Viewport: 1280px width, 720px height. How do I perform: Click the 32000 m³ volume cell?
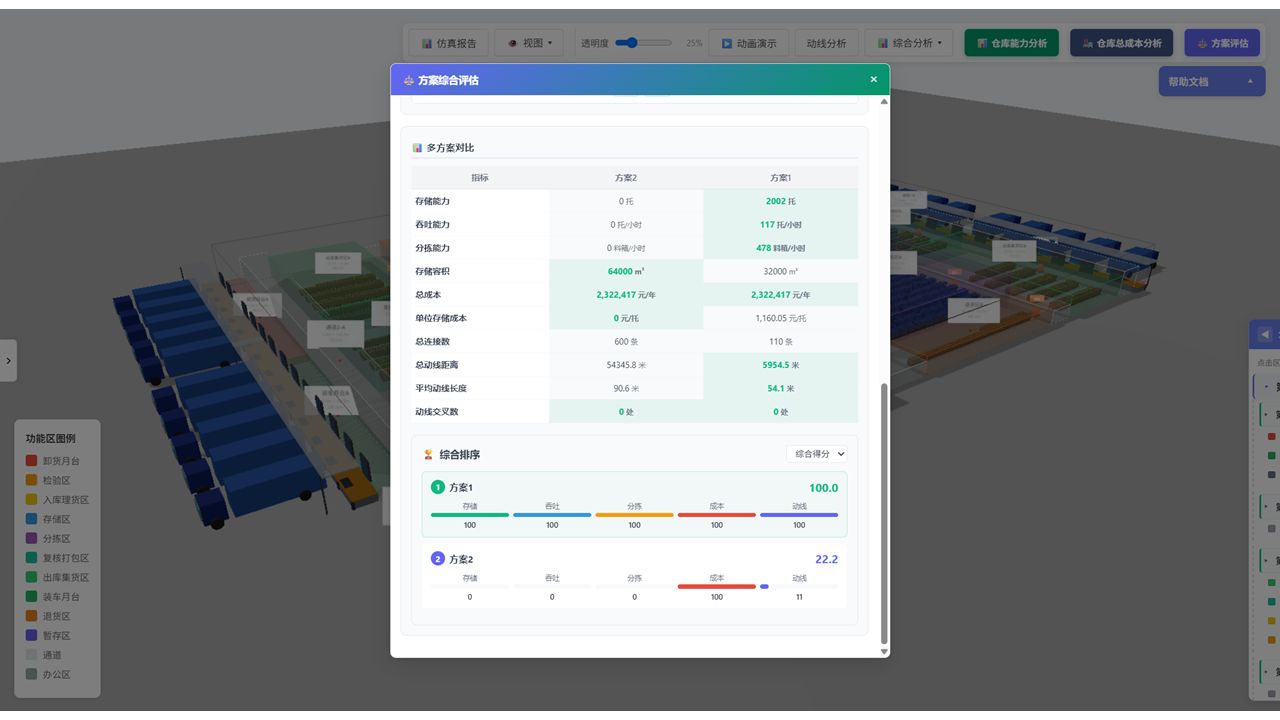tap(781, 271)
